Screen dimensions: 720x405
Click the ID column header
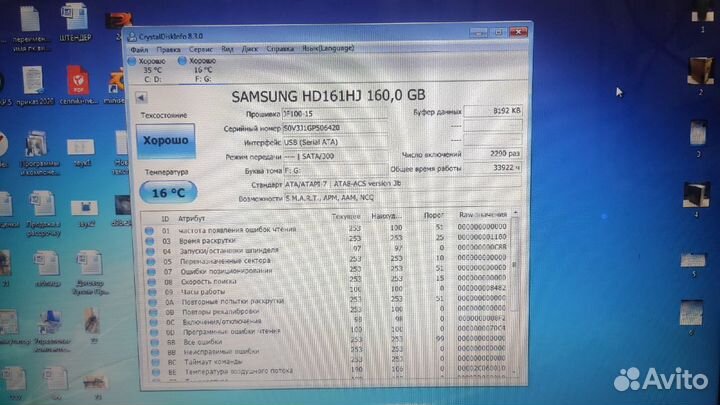point(165,219)
